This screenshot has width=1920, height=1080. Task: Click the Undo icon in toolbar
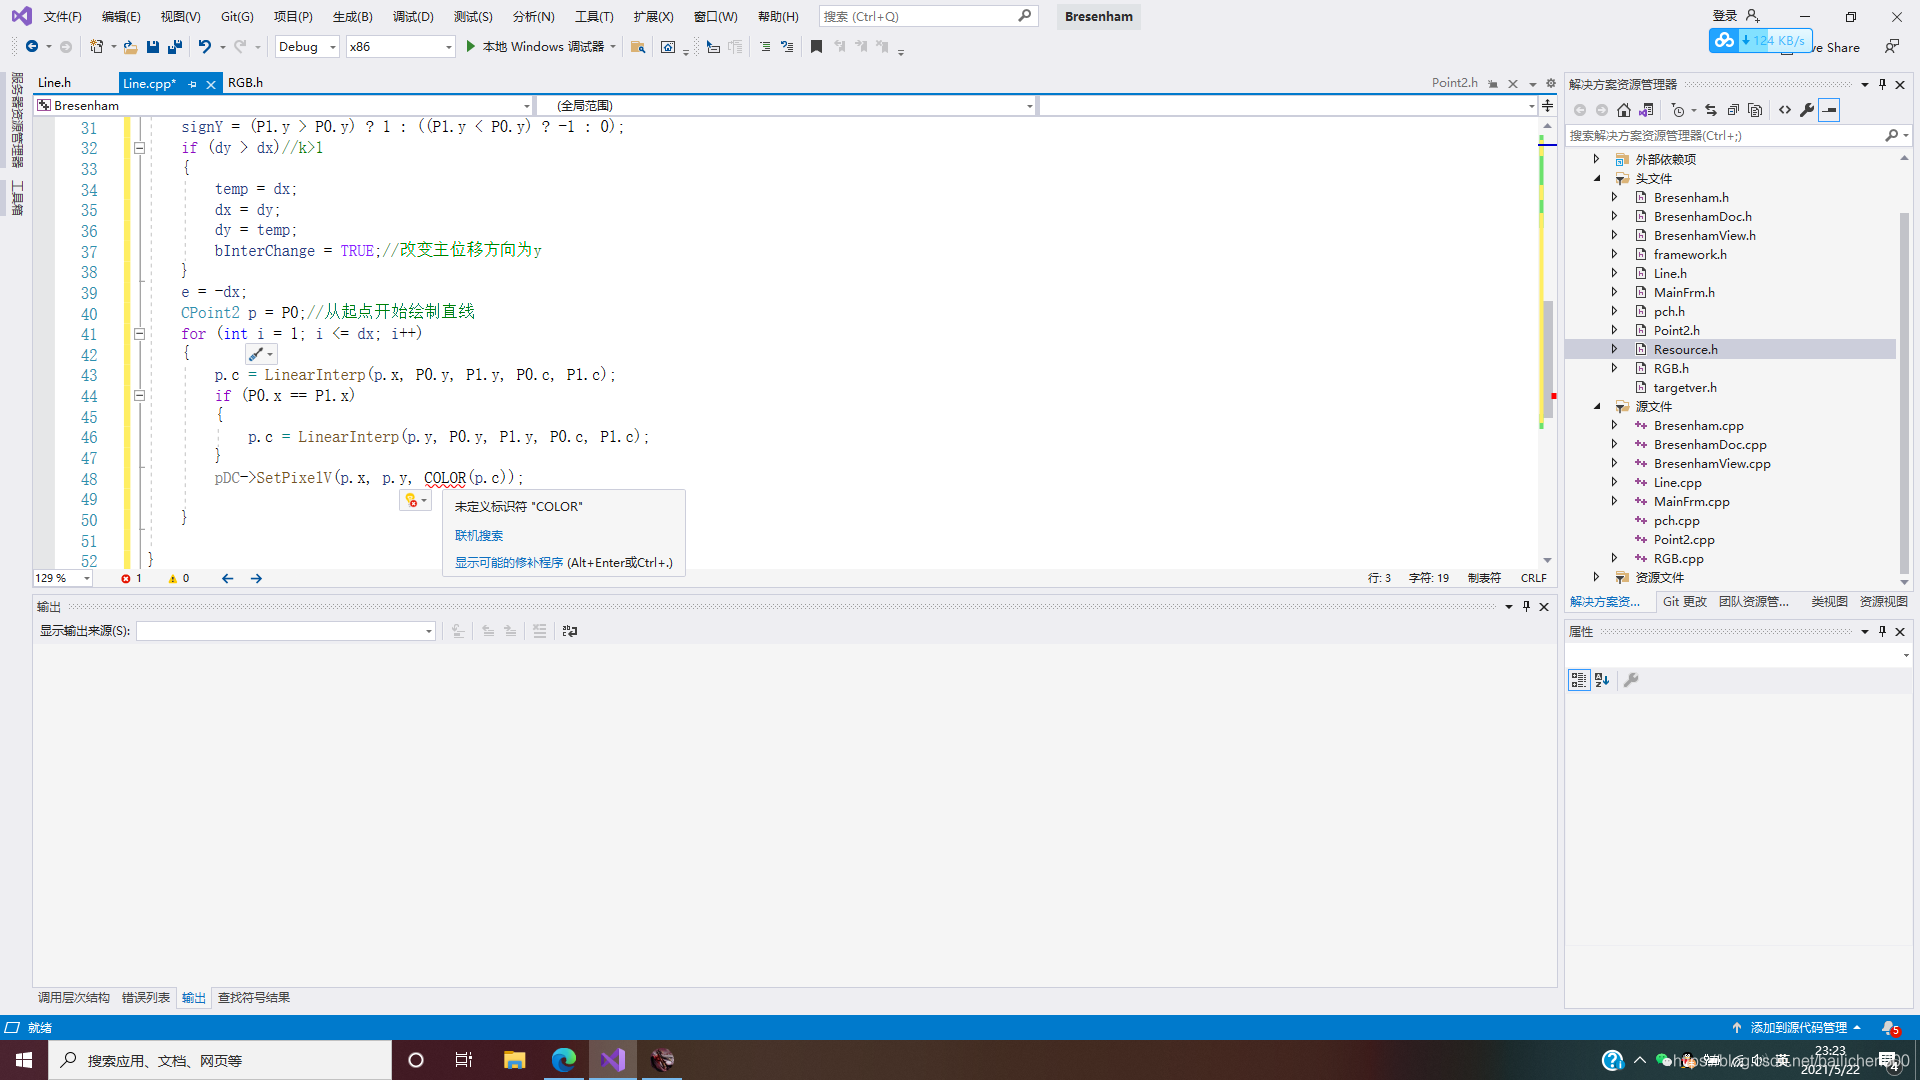[205, 46]
